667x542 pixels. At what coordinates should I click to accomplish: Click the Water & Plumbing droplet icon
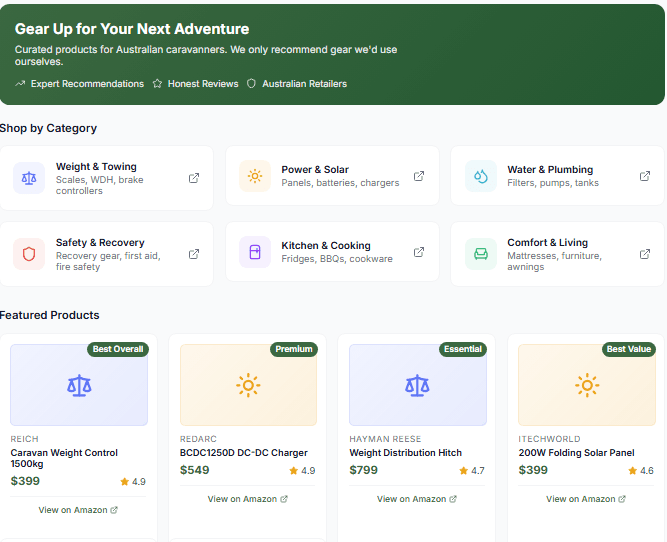coord(481,176)
